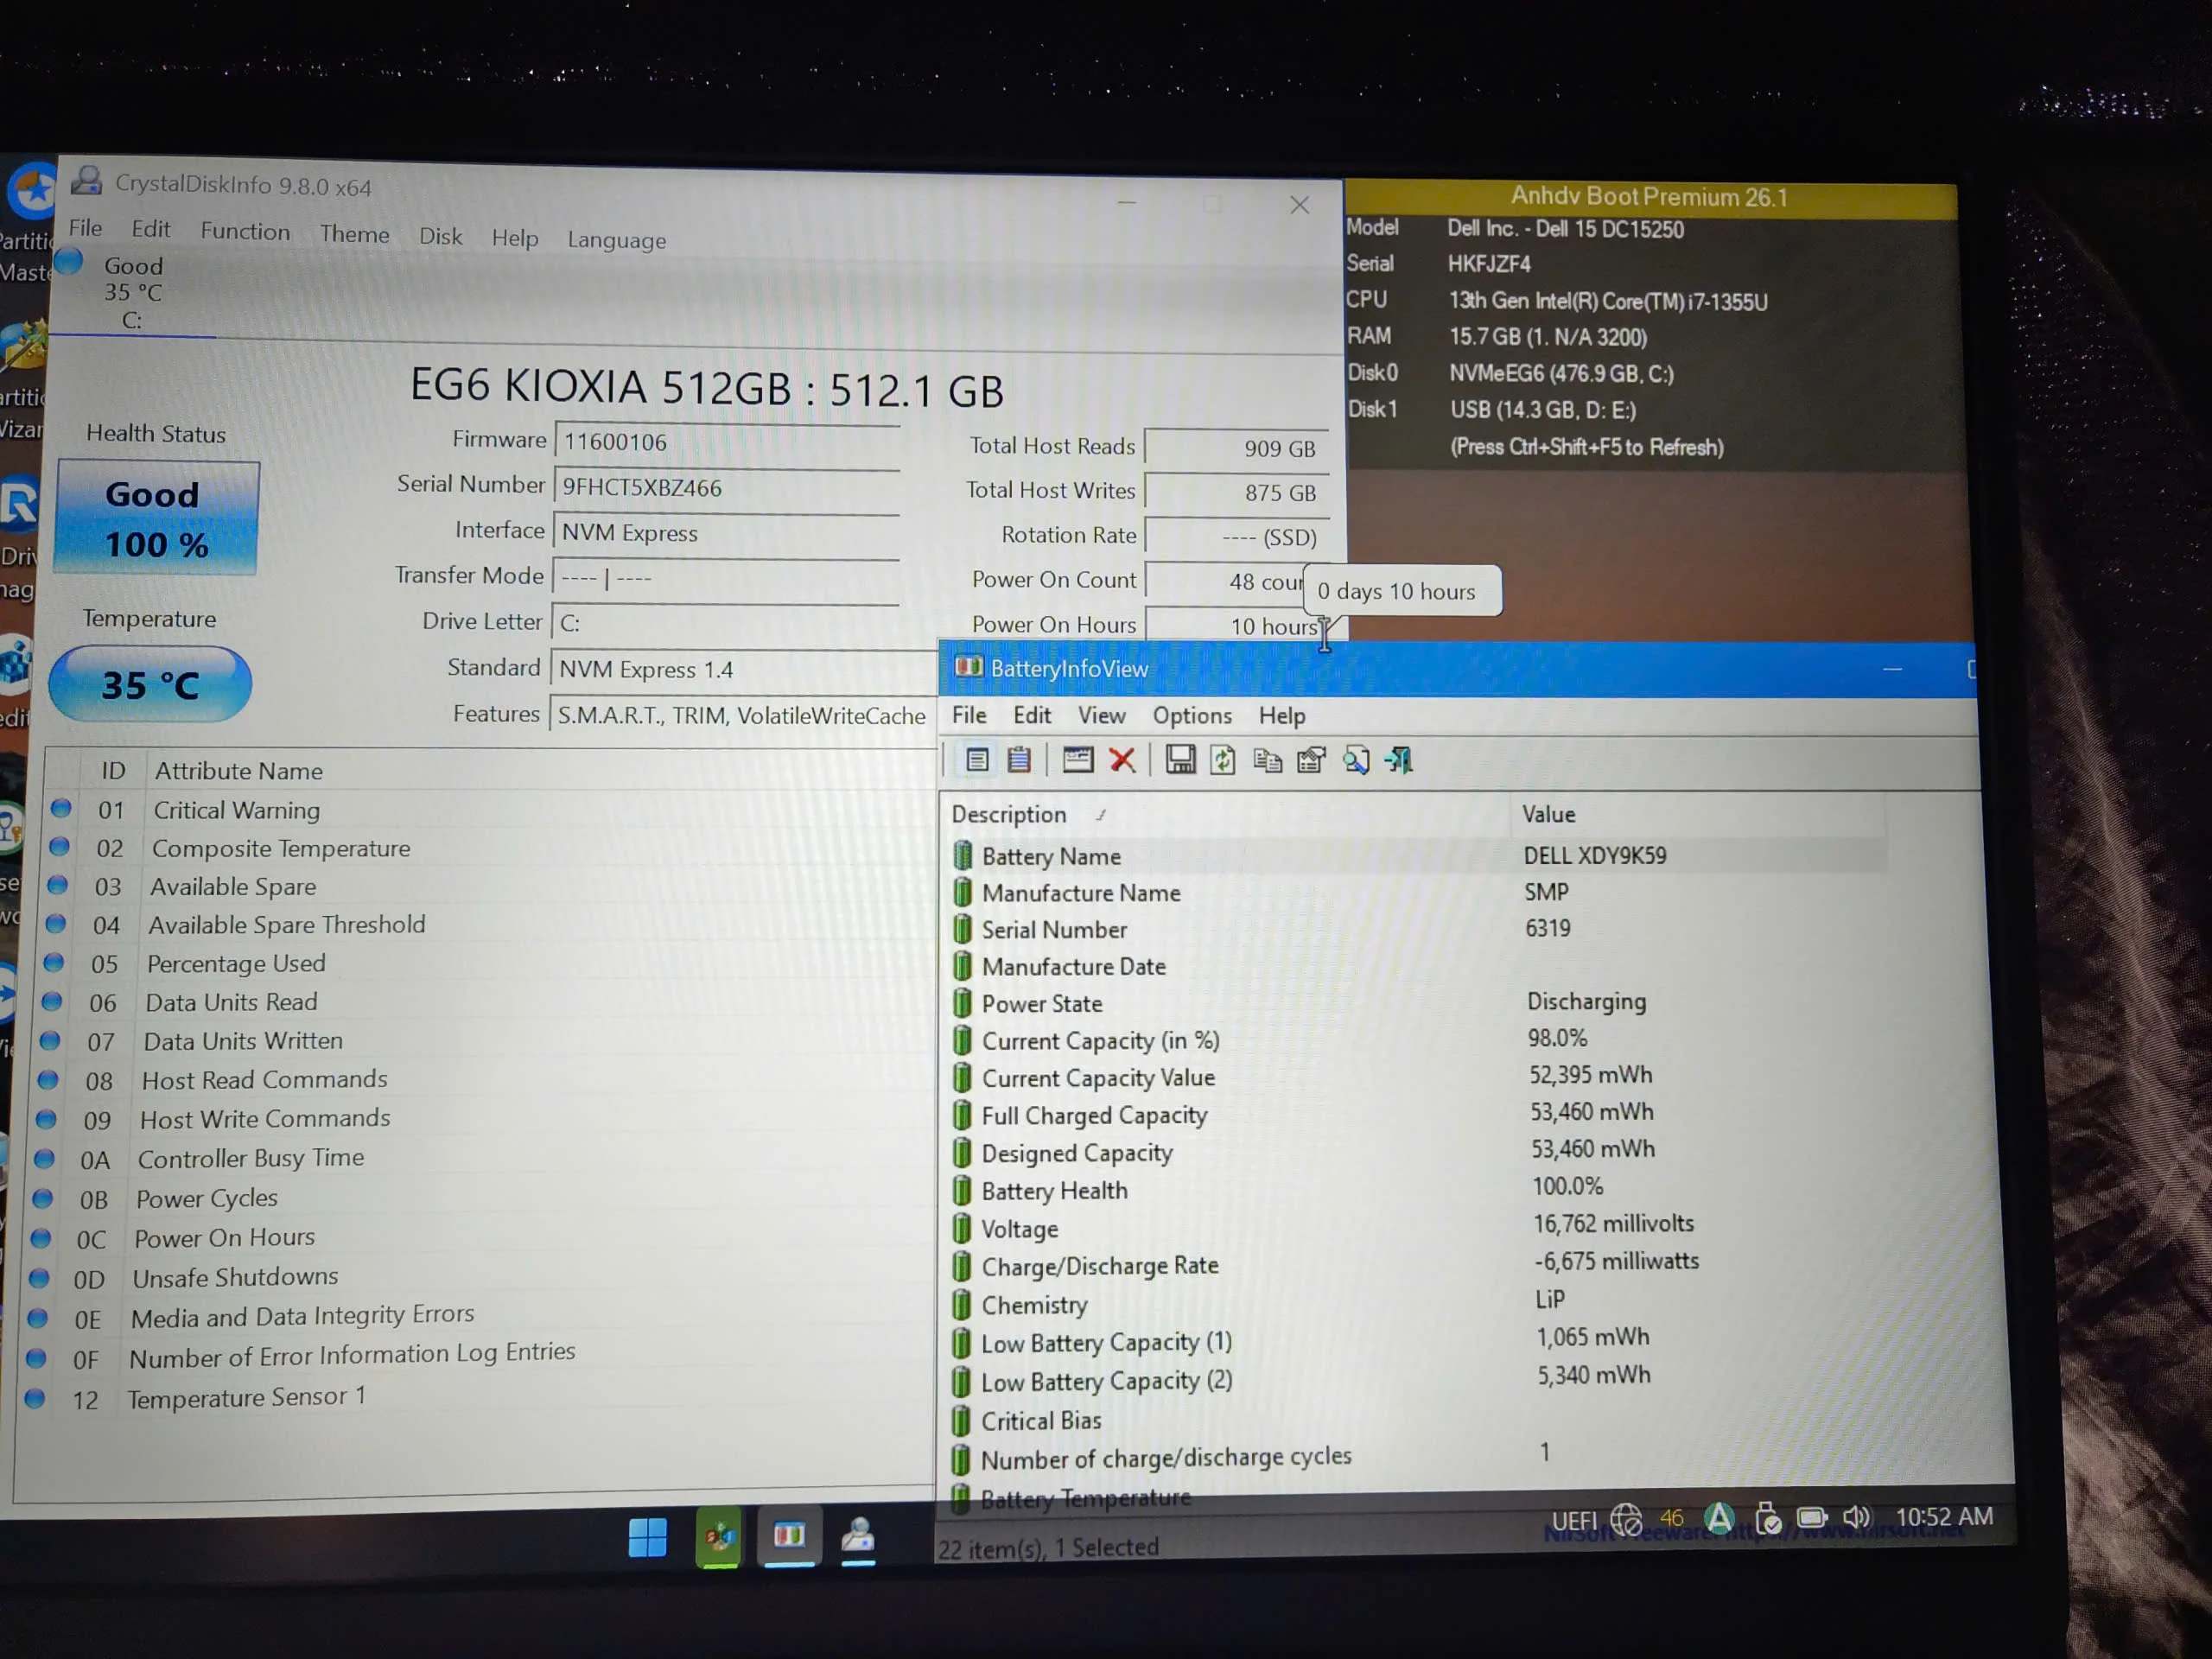Viewport: 2212px width, 1659px height.
Task: Open the Function menu in CrystalDiskInfo
Action: pos(245,231)
